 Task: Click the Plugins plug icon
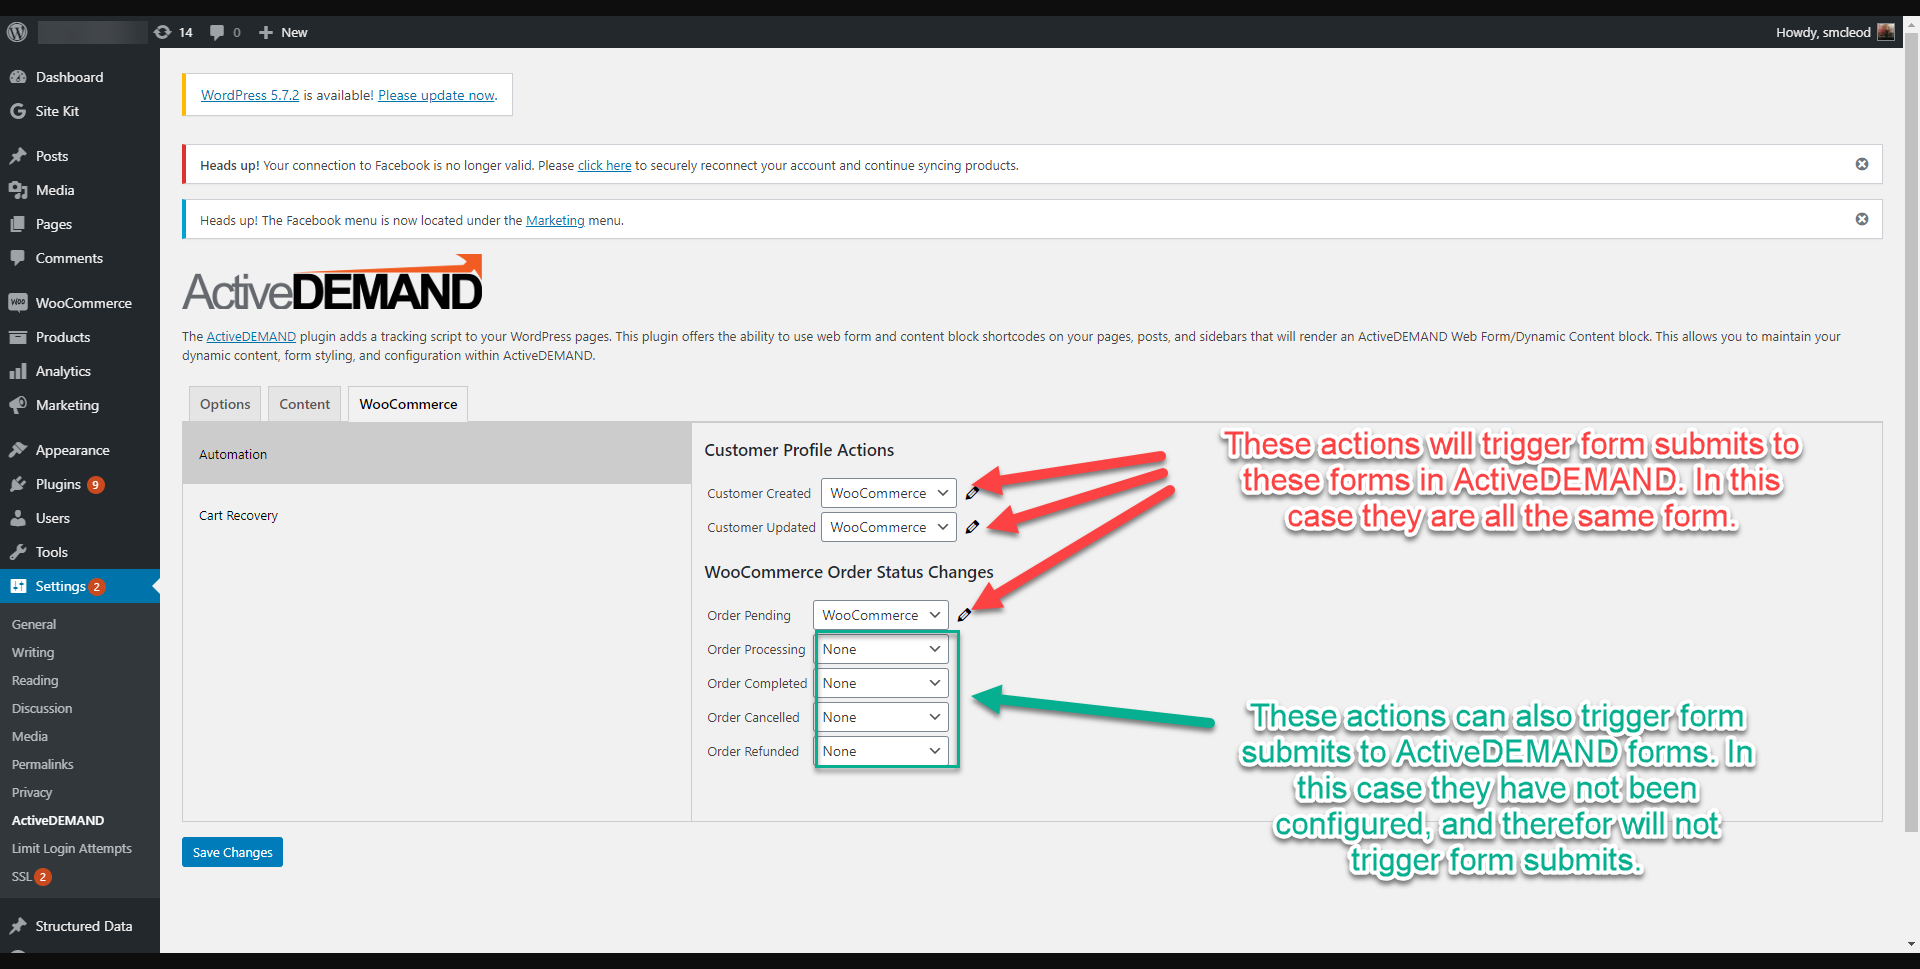pyautogui.click(x=18, y=484)
